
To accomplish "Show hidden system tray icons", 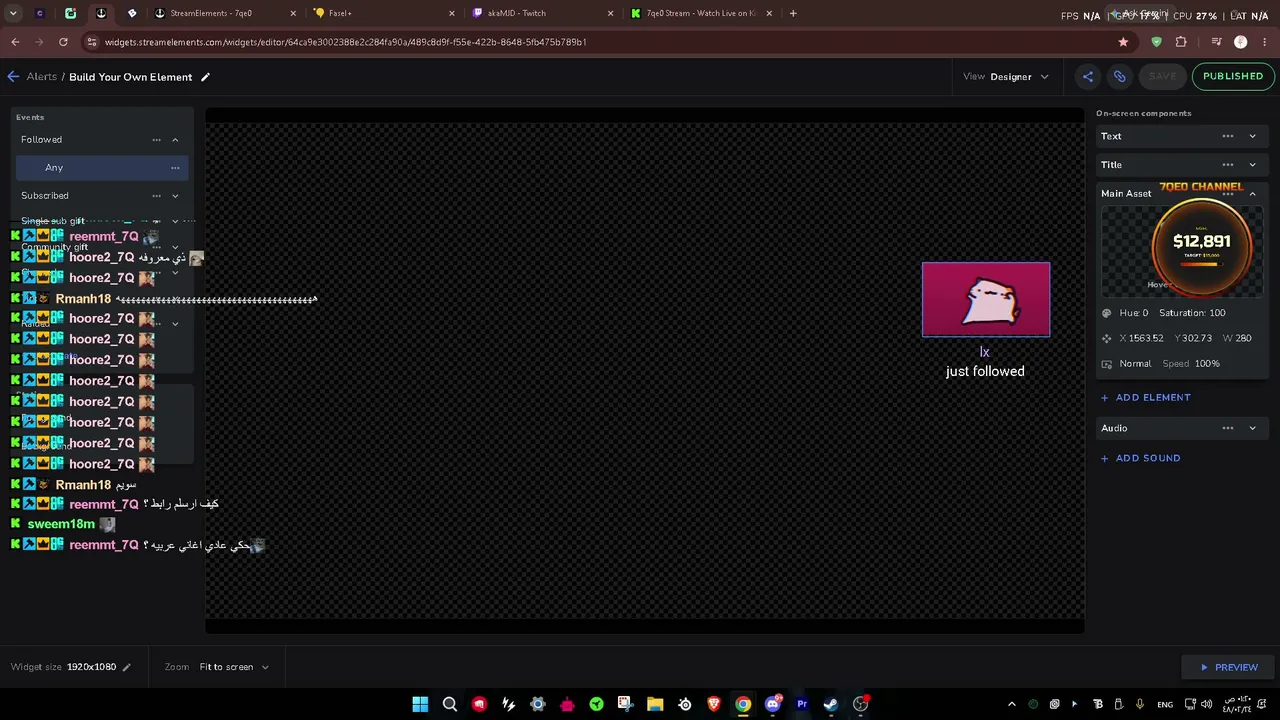I will click(1011, 704).
